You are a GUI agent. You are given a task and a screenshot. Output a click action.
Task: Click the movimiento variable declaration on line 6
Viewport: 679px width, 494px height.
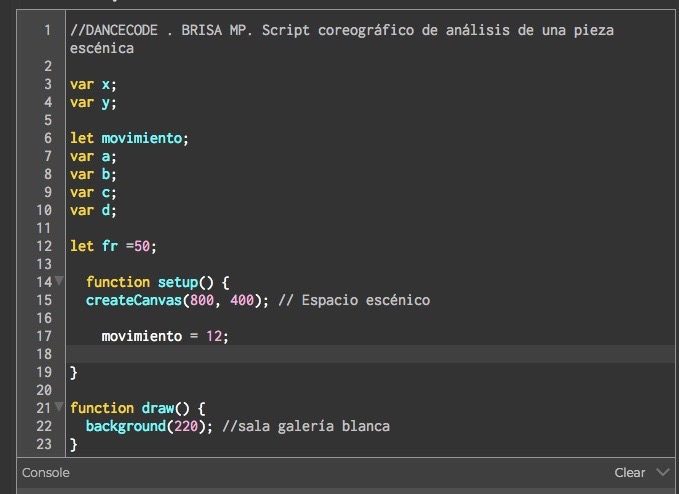142,138
